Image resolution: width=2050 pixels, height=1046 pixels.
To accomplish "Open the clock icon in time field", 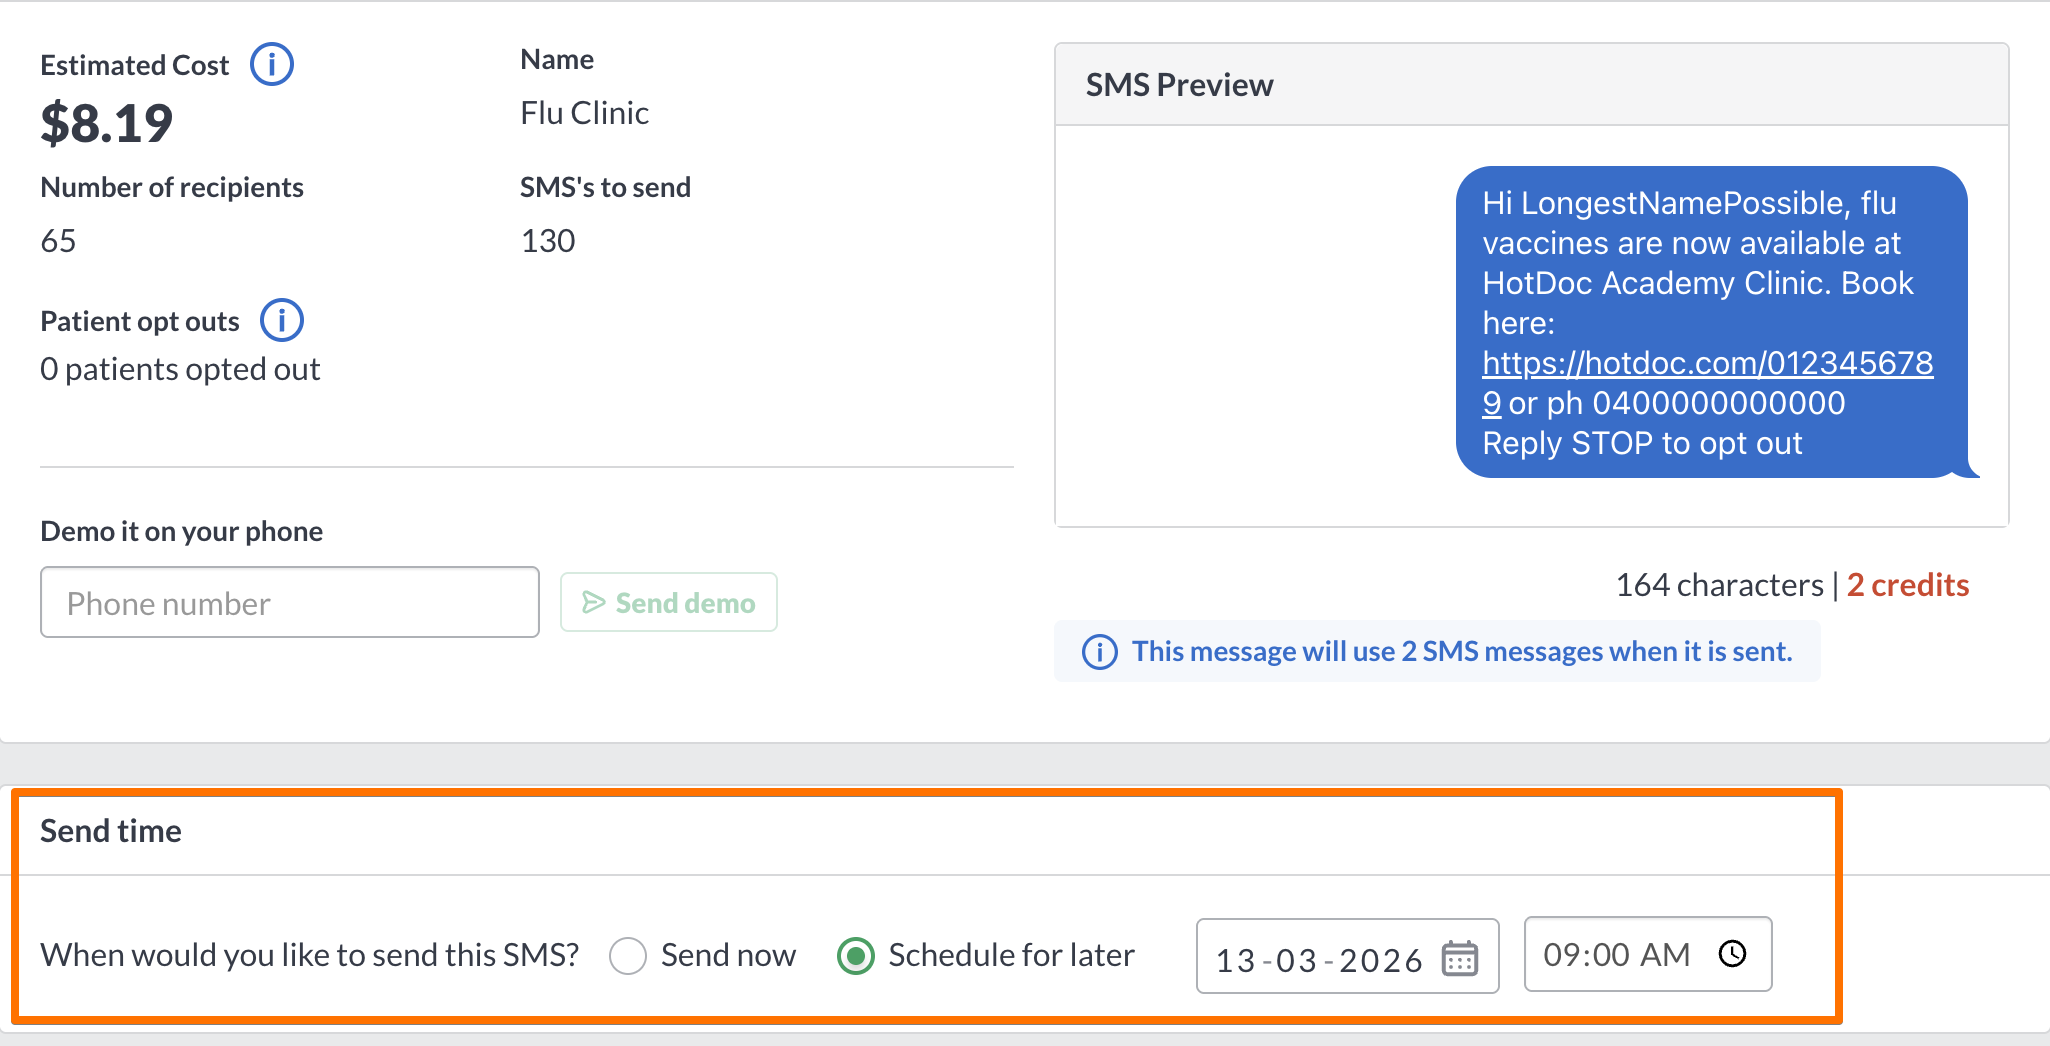I will click(x=1732, y=954).
